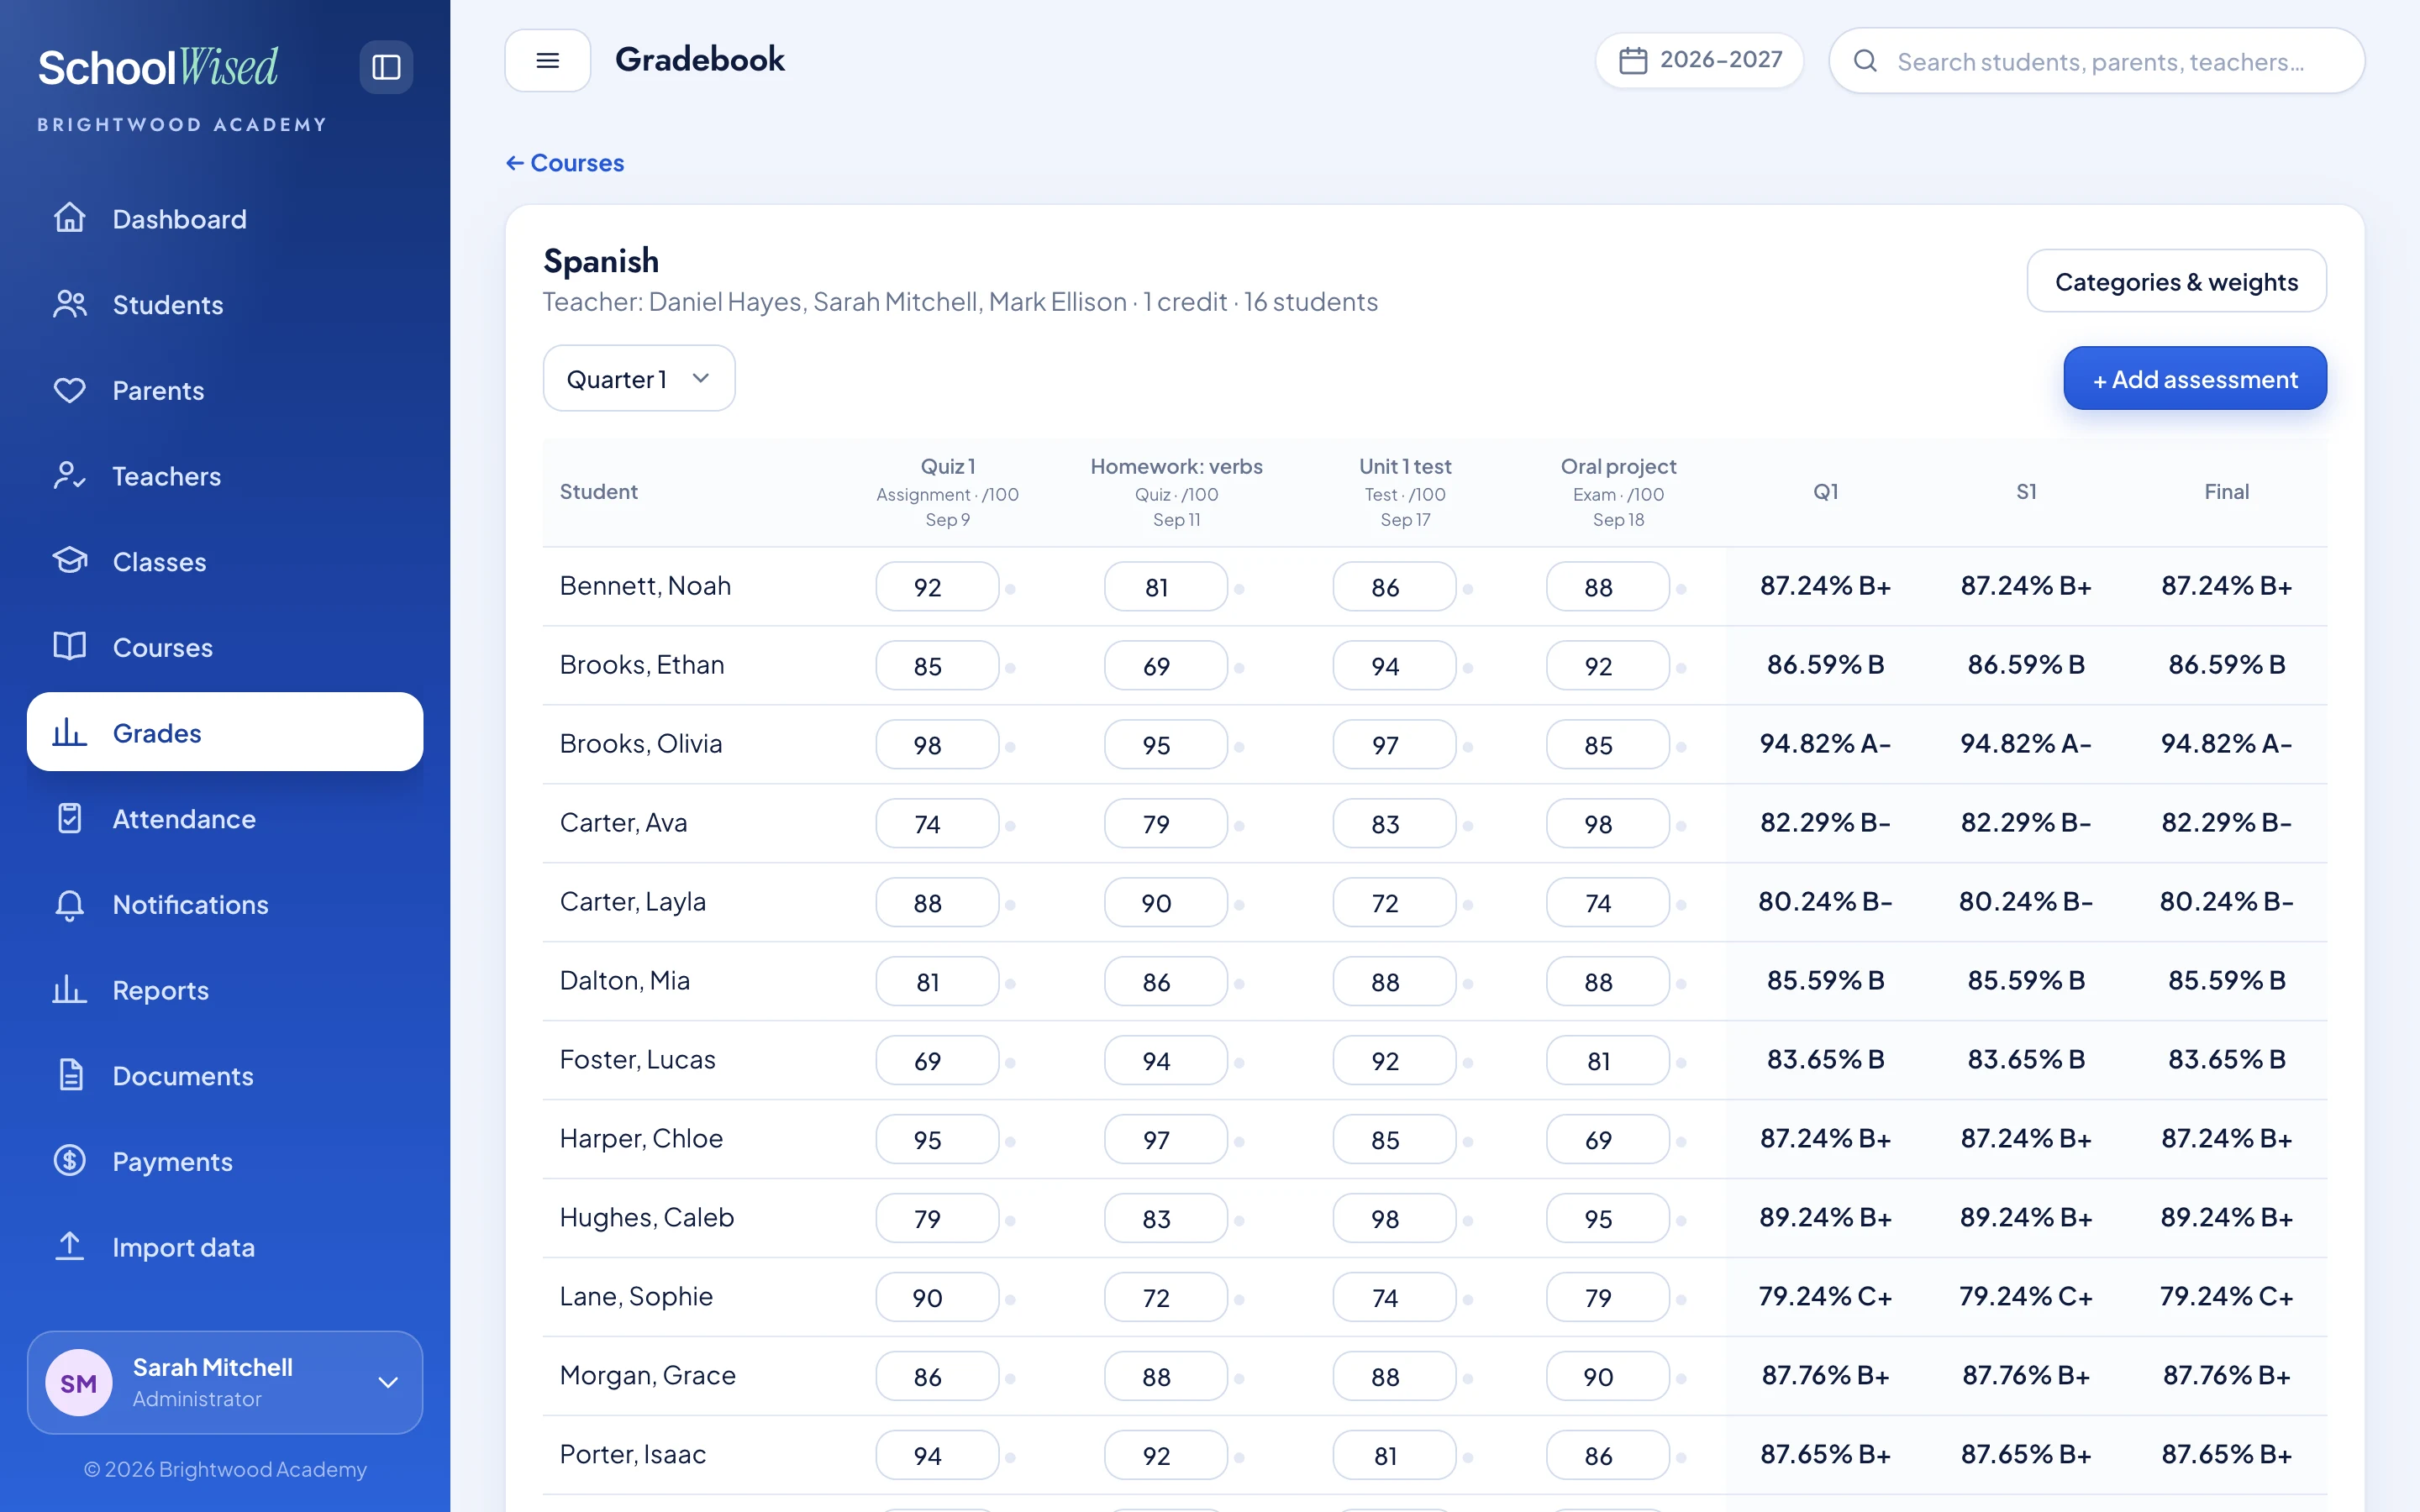Click the Add assessment button
2420x1512 pixels.
2195,378
